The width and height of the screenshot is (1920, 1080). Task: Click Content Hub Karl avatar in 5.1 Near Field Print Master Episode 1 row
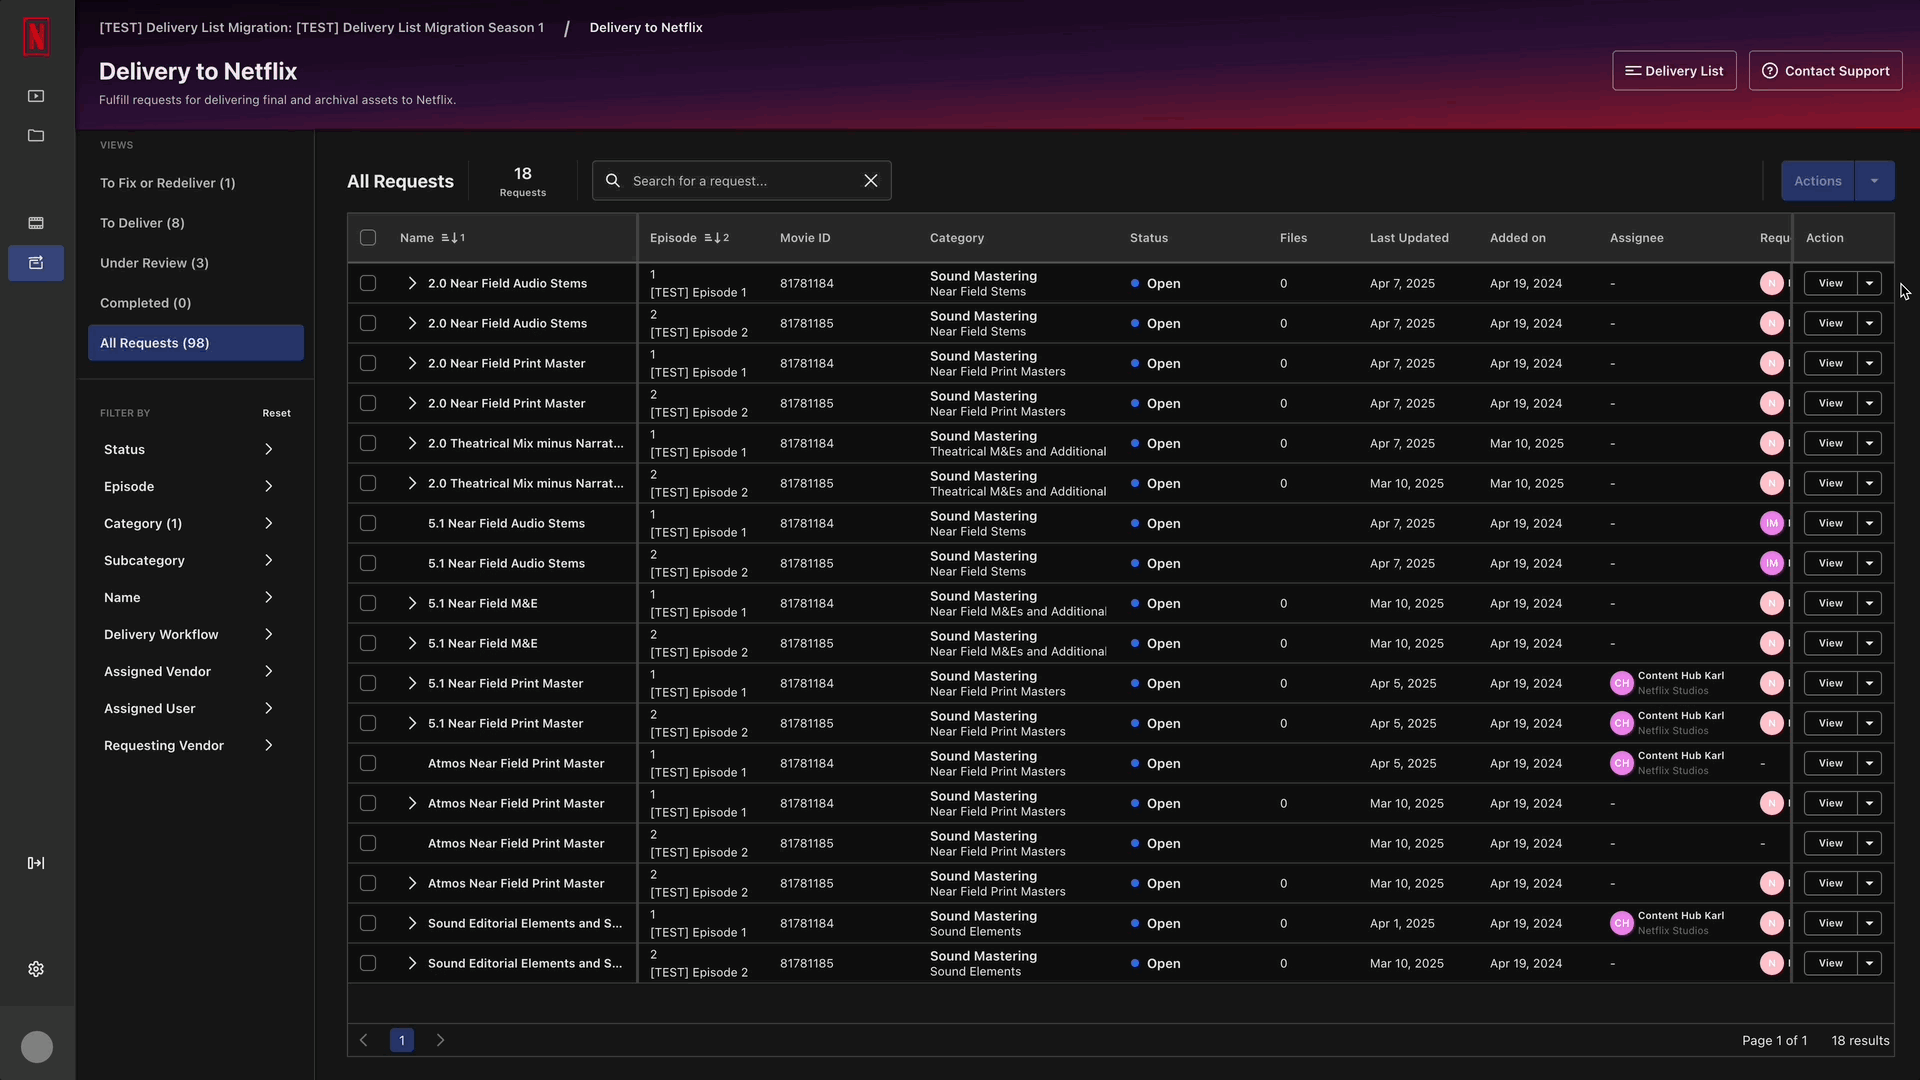[x=1622, y=683]
